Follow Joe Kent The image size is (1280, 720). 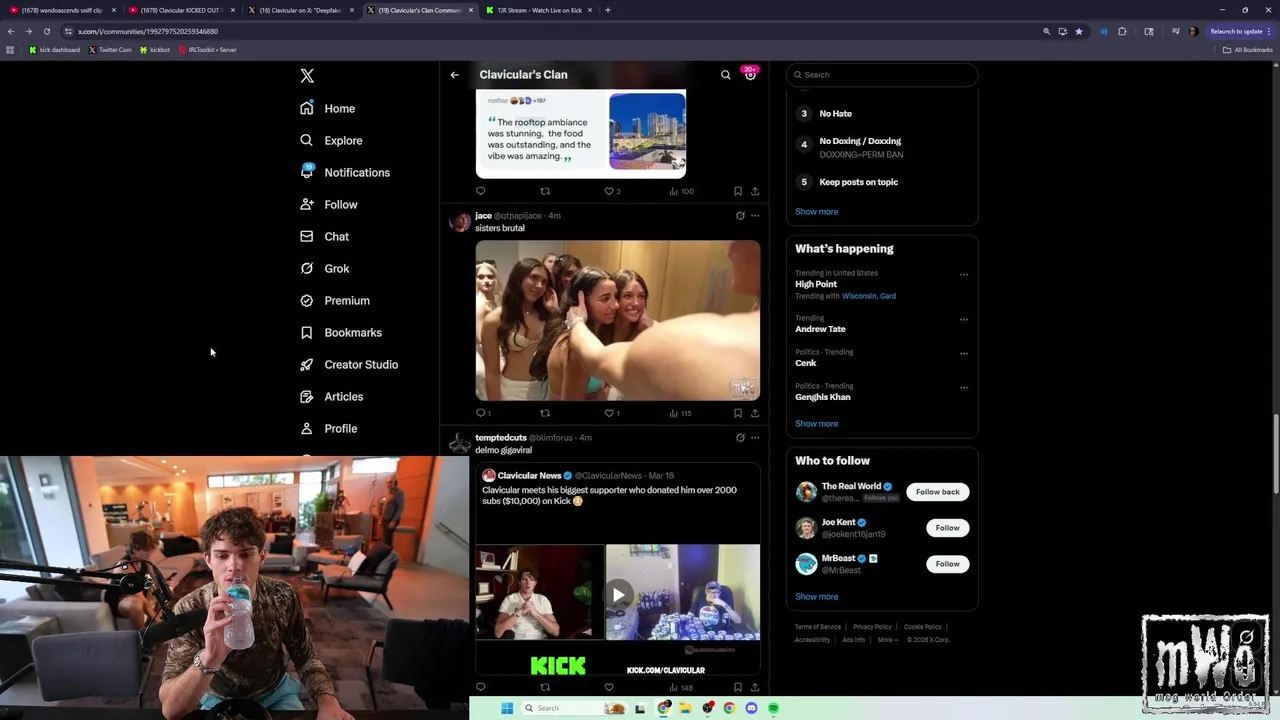point(947,528)
